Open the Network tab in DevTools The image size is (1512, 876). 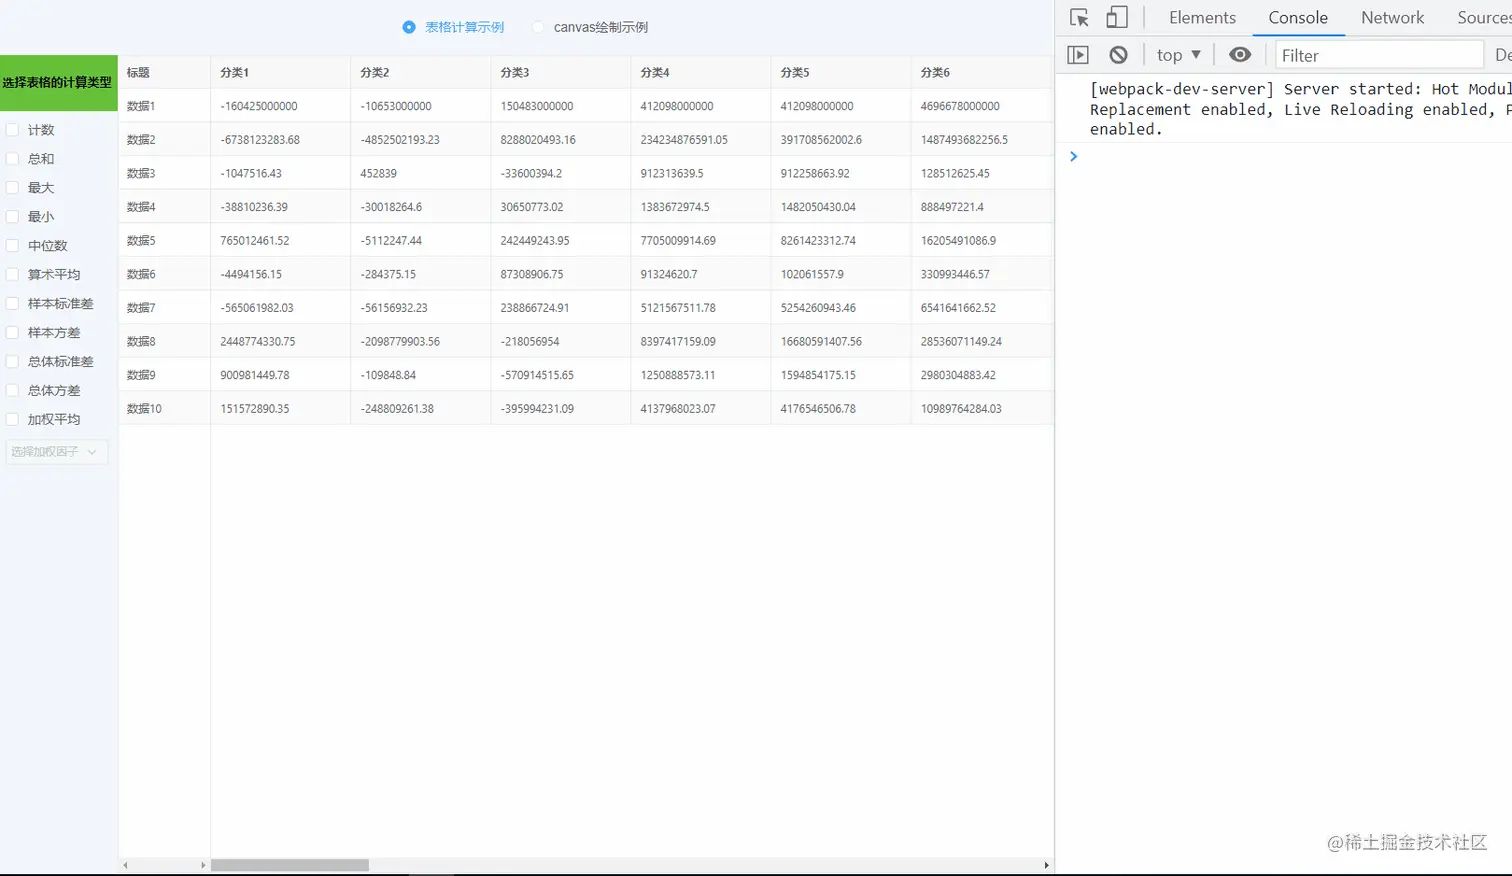[1392, 18]
